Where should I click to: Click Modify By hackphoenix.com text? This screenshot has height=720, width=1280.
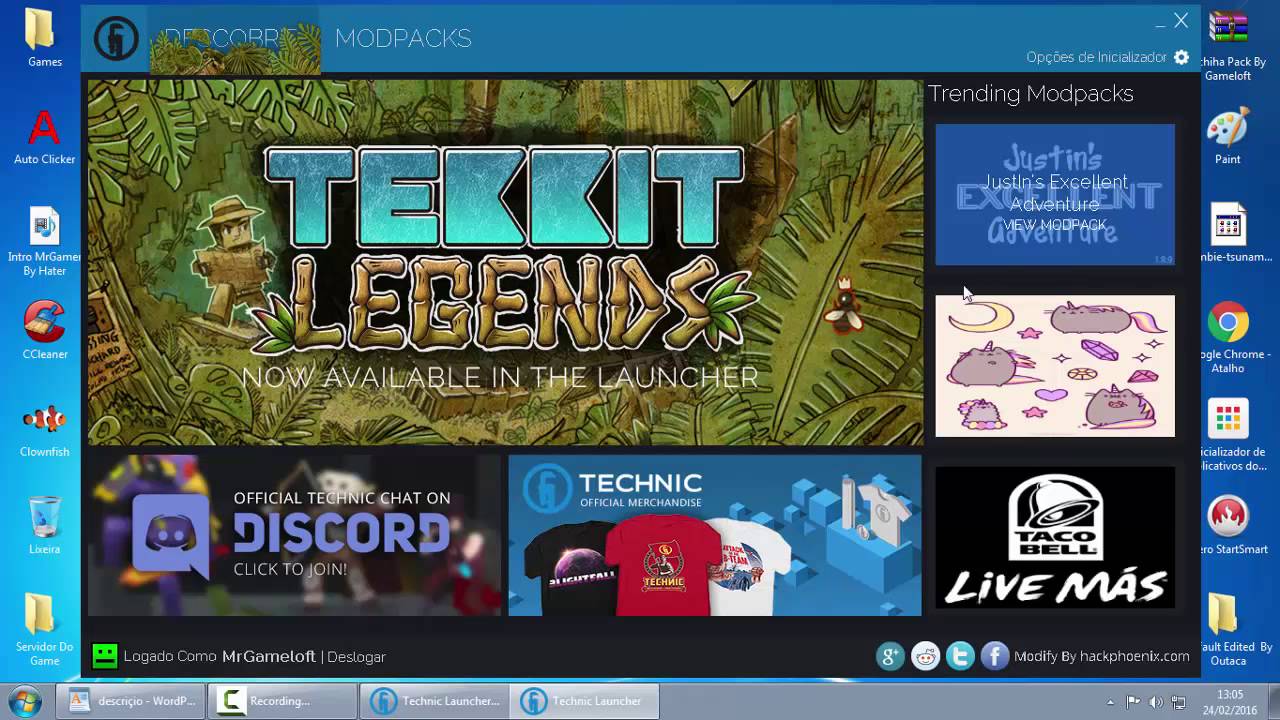[1102, 656]
